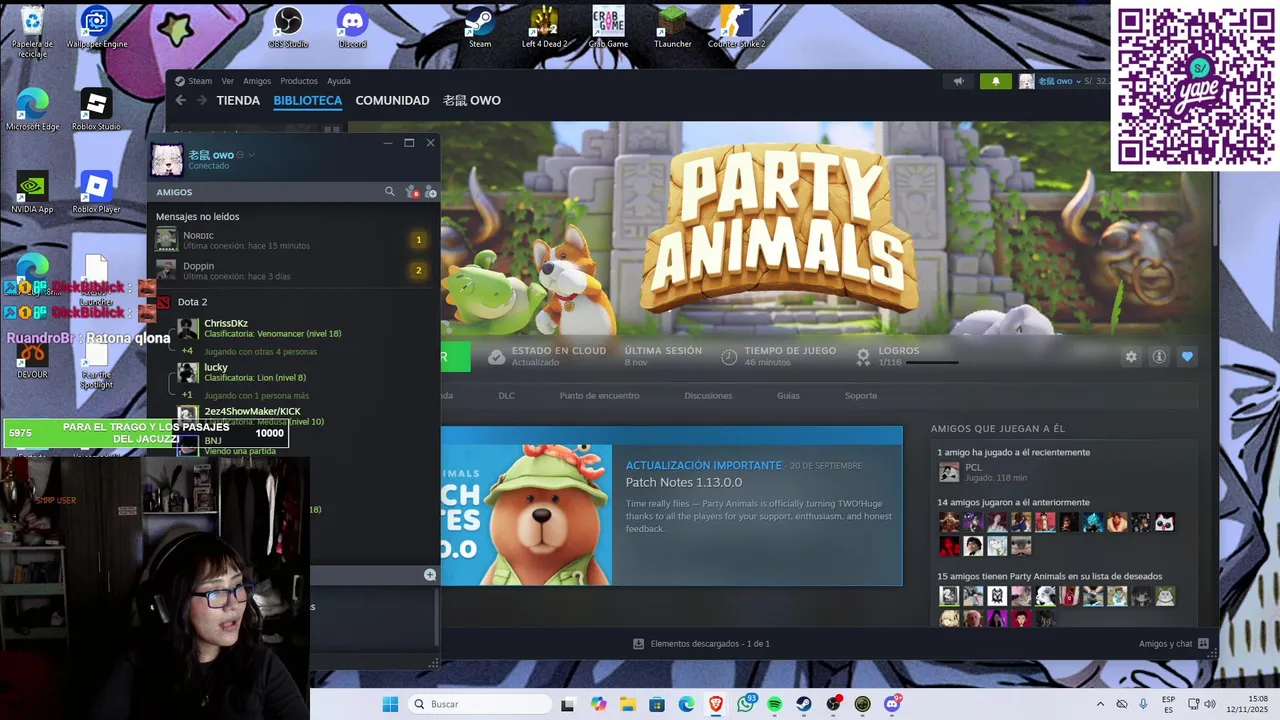Open the Guías tab
Viewport: 1280px width, 720px height.
(788, 395)
